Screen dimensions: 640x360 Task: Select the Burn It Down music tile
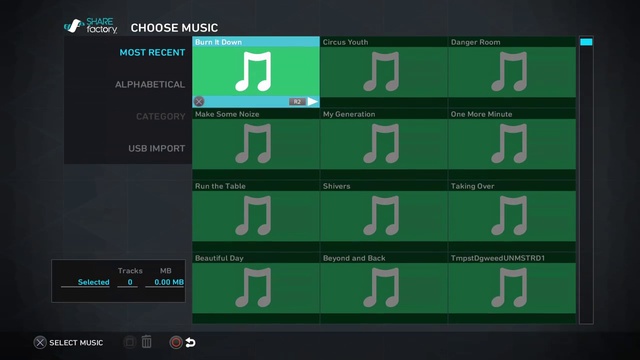pyautogui.click(x=256, y=72)
